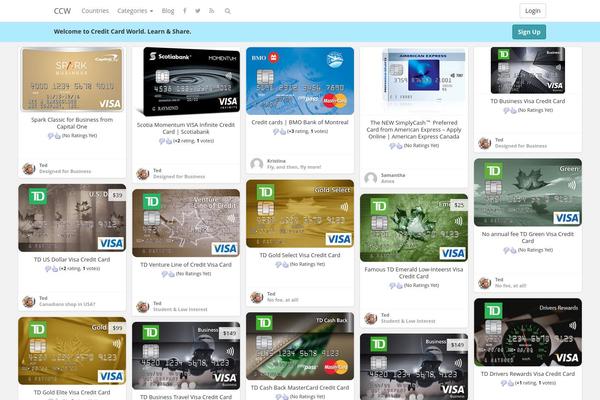Click Ted's avatar under TD Green Visa card
Image resolution: width=600 pixels, height=400 pixels.
484,283
